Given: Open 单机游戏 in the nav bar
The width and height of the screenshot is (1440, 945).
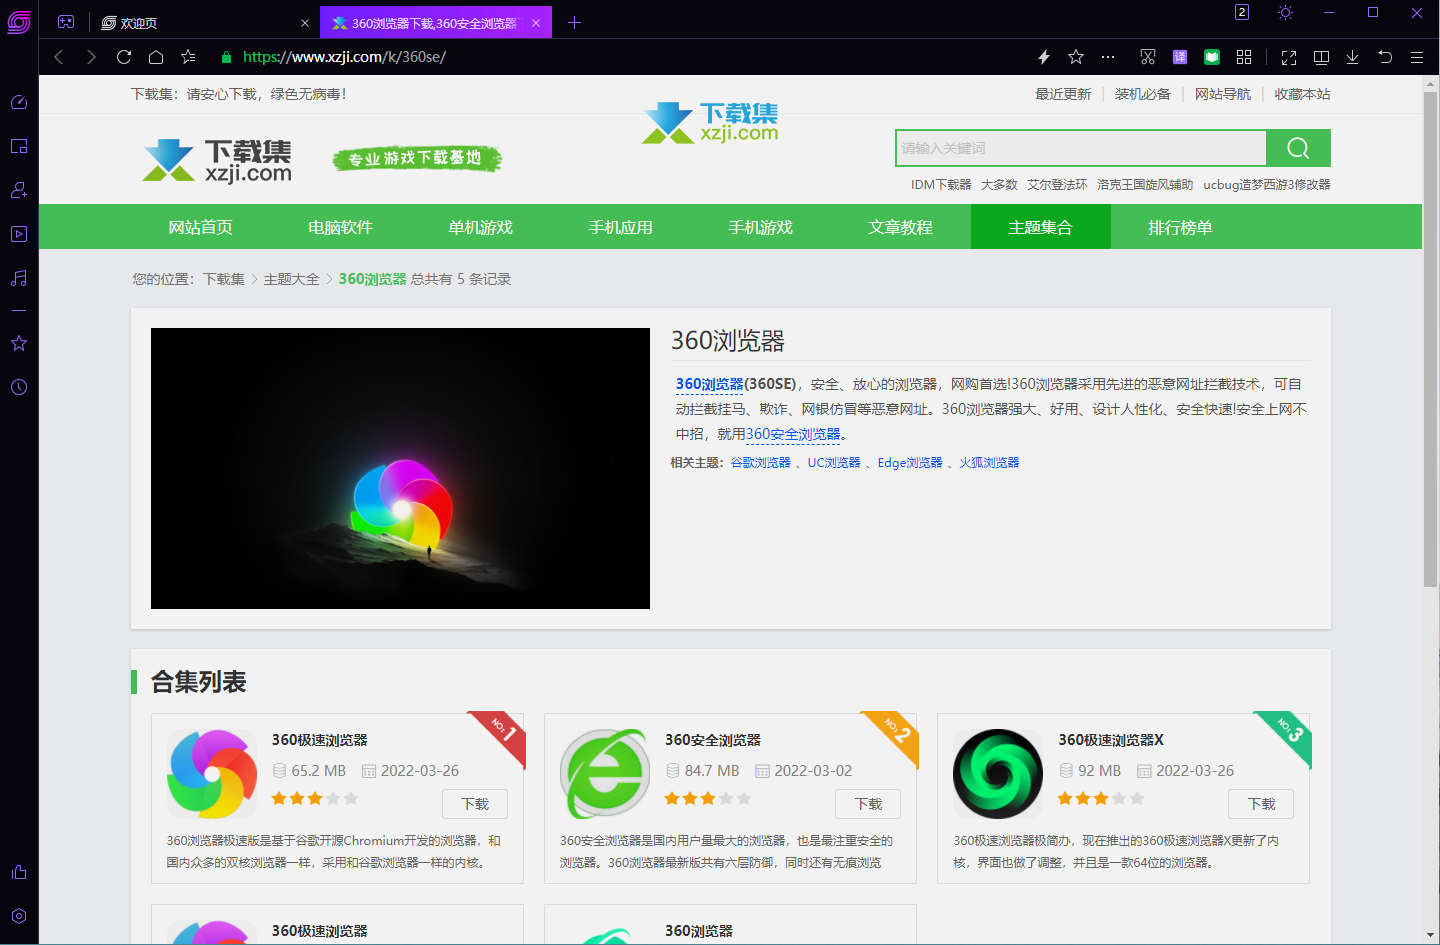Looking at the screenshot, I should (x=481, y=227).
